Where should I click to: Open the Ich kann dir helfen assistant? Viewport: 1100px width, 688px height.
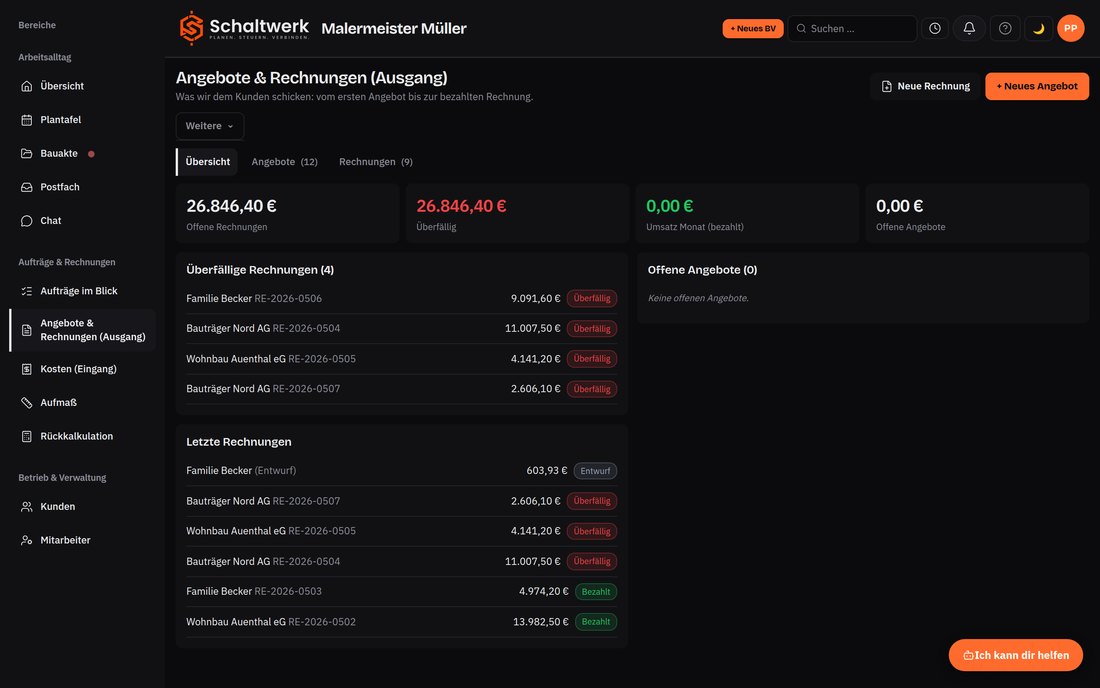1015,655
